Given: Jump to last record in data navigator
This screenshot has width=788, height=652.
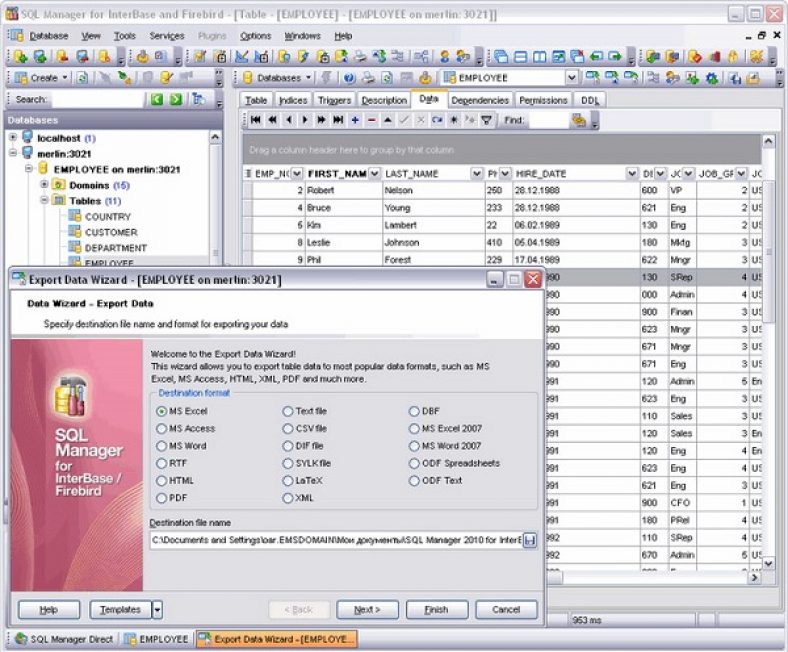Looking at the screenshot, I should pos(338,120).
